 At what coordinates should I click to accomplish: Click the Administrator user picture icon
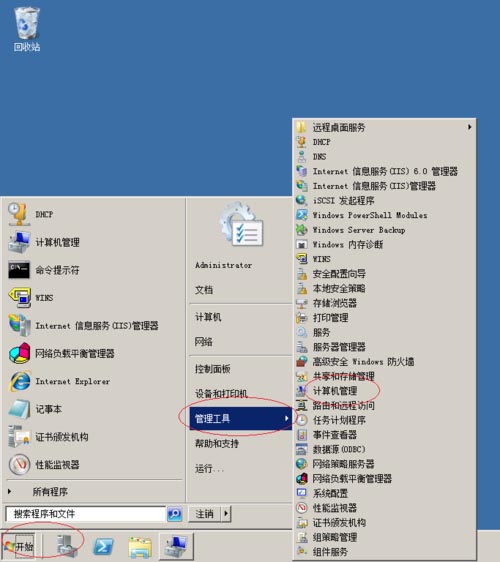click(x=242, y=225)
